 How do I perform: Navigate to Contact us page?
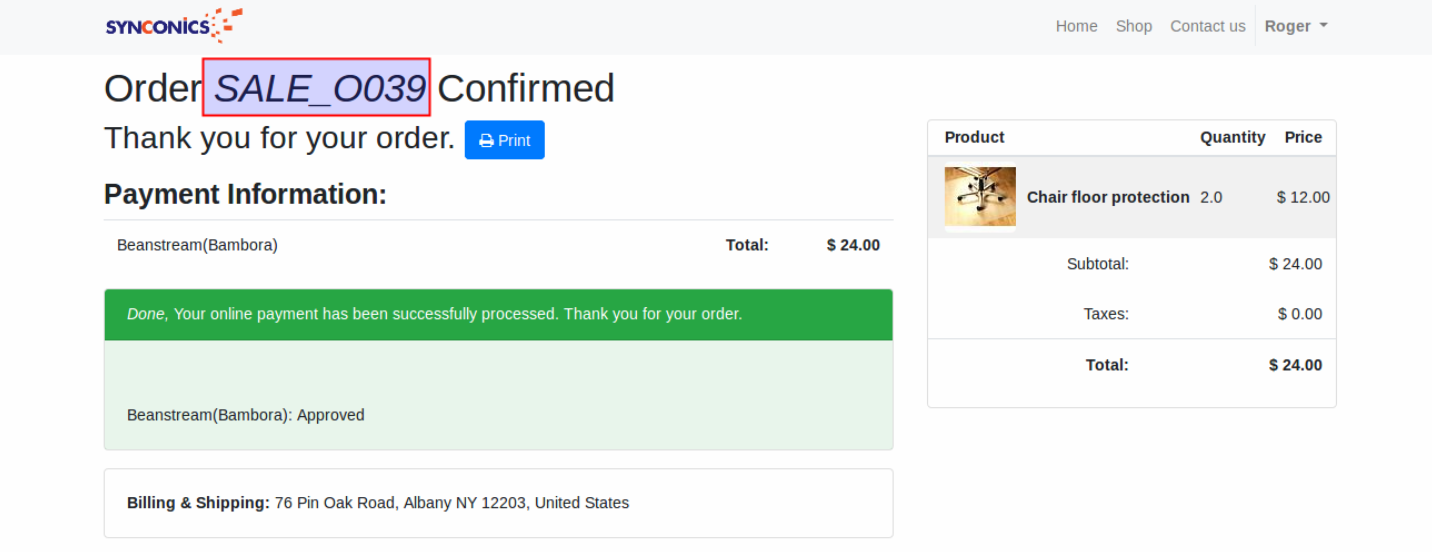[x=1207, y=26]
